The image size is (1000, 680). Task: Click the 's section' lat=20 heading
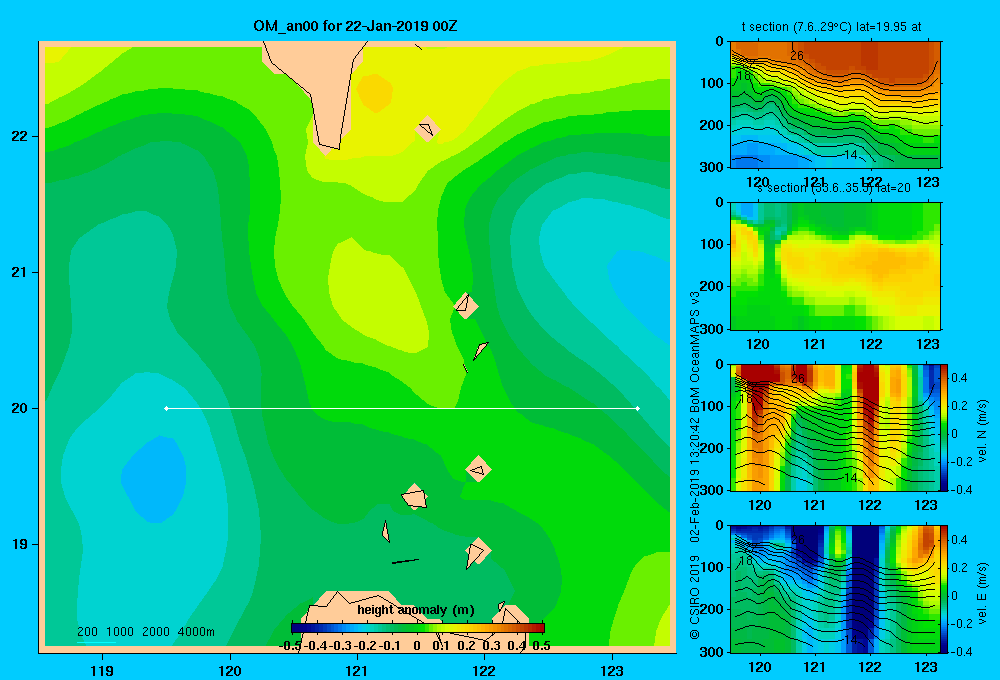833,188
